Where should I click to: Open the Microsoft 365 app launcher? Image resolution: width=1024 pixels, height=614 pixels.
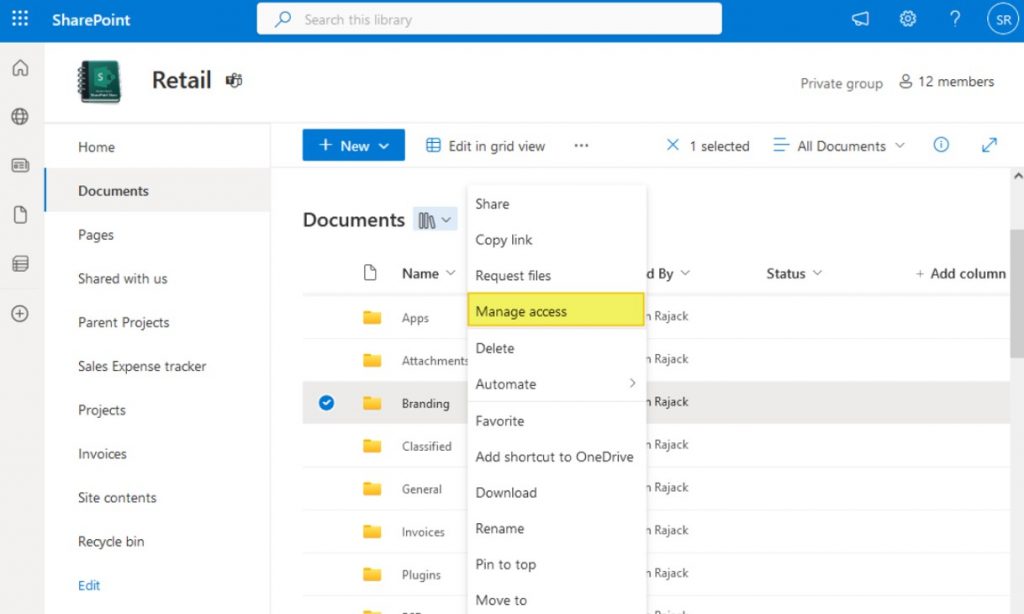[x=20, y=19]
